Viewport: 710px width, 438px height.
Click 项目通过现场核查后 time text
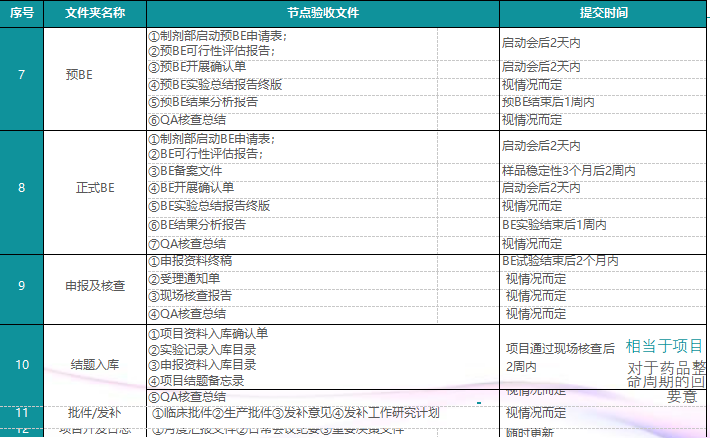pyautogui.click(x=560, y=349)
